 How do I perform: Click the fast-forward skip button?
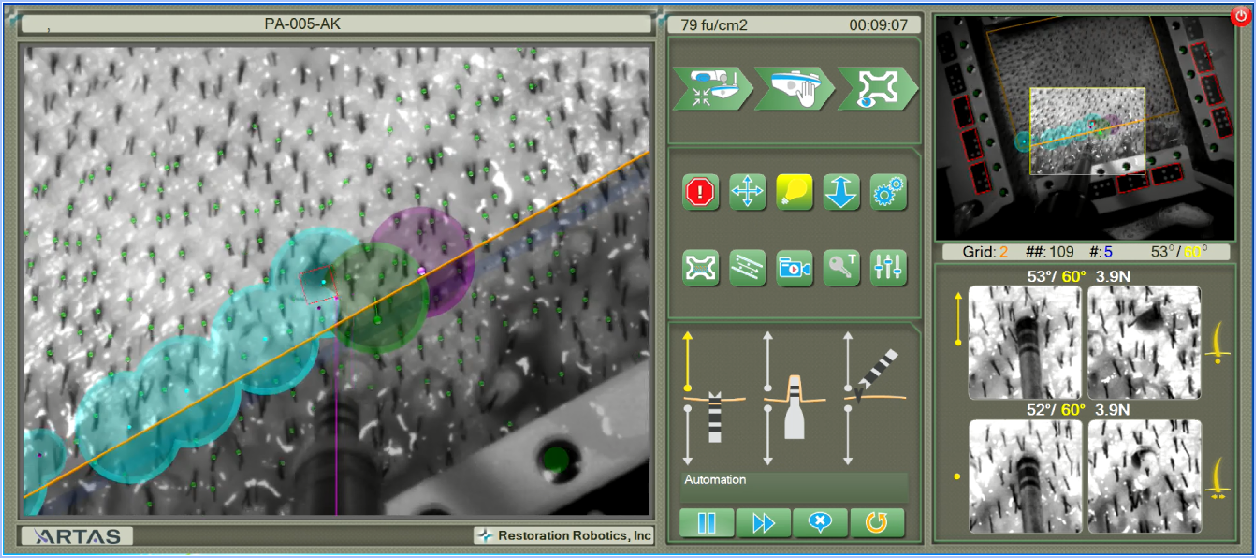(764, 522)
